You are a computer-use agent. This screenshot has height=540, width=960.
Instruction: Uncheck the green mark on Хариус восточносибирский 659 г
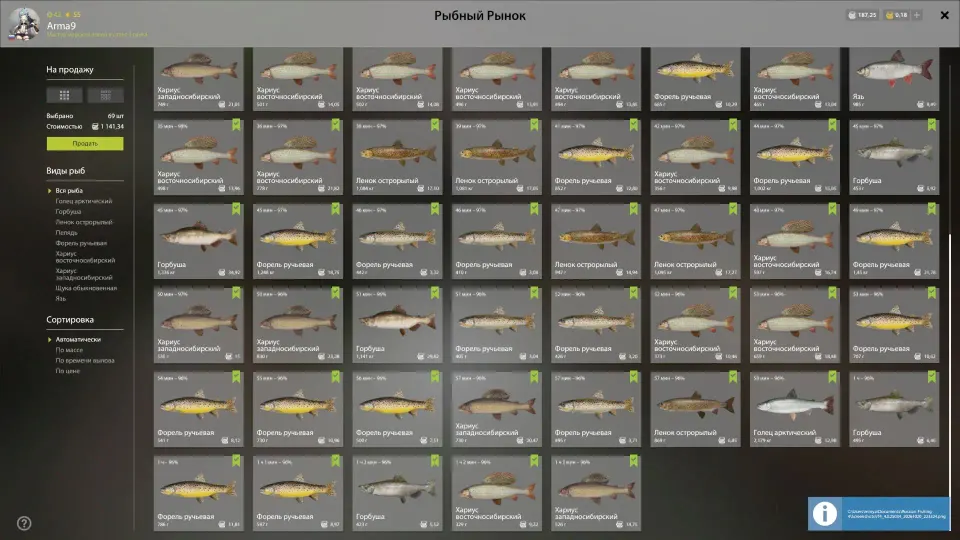[832, 293]
